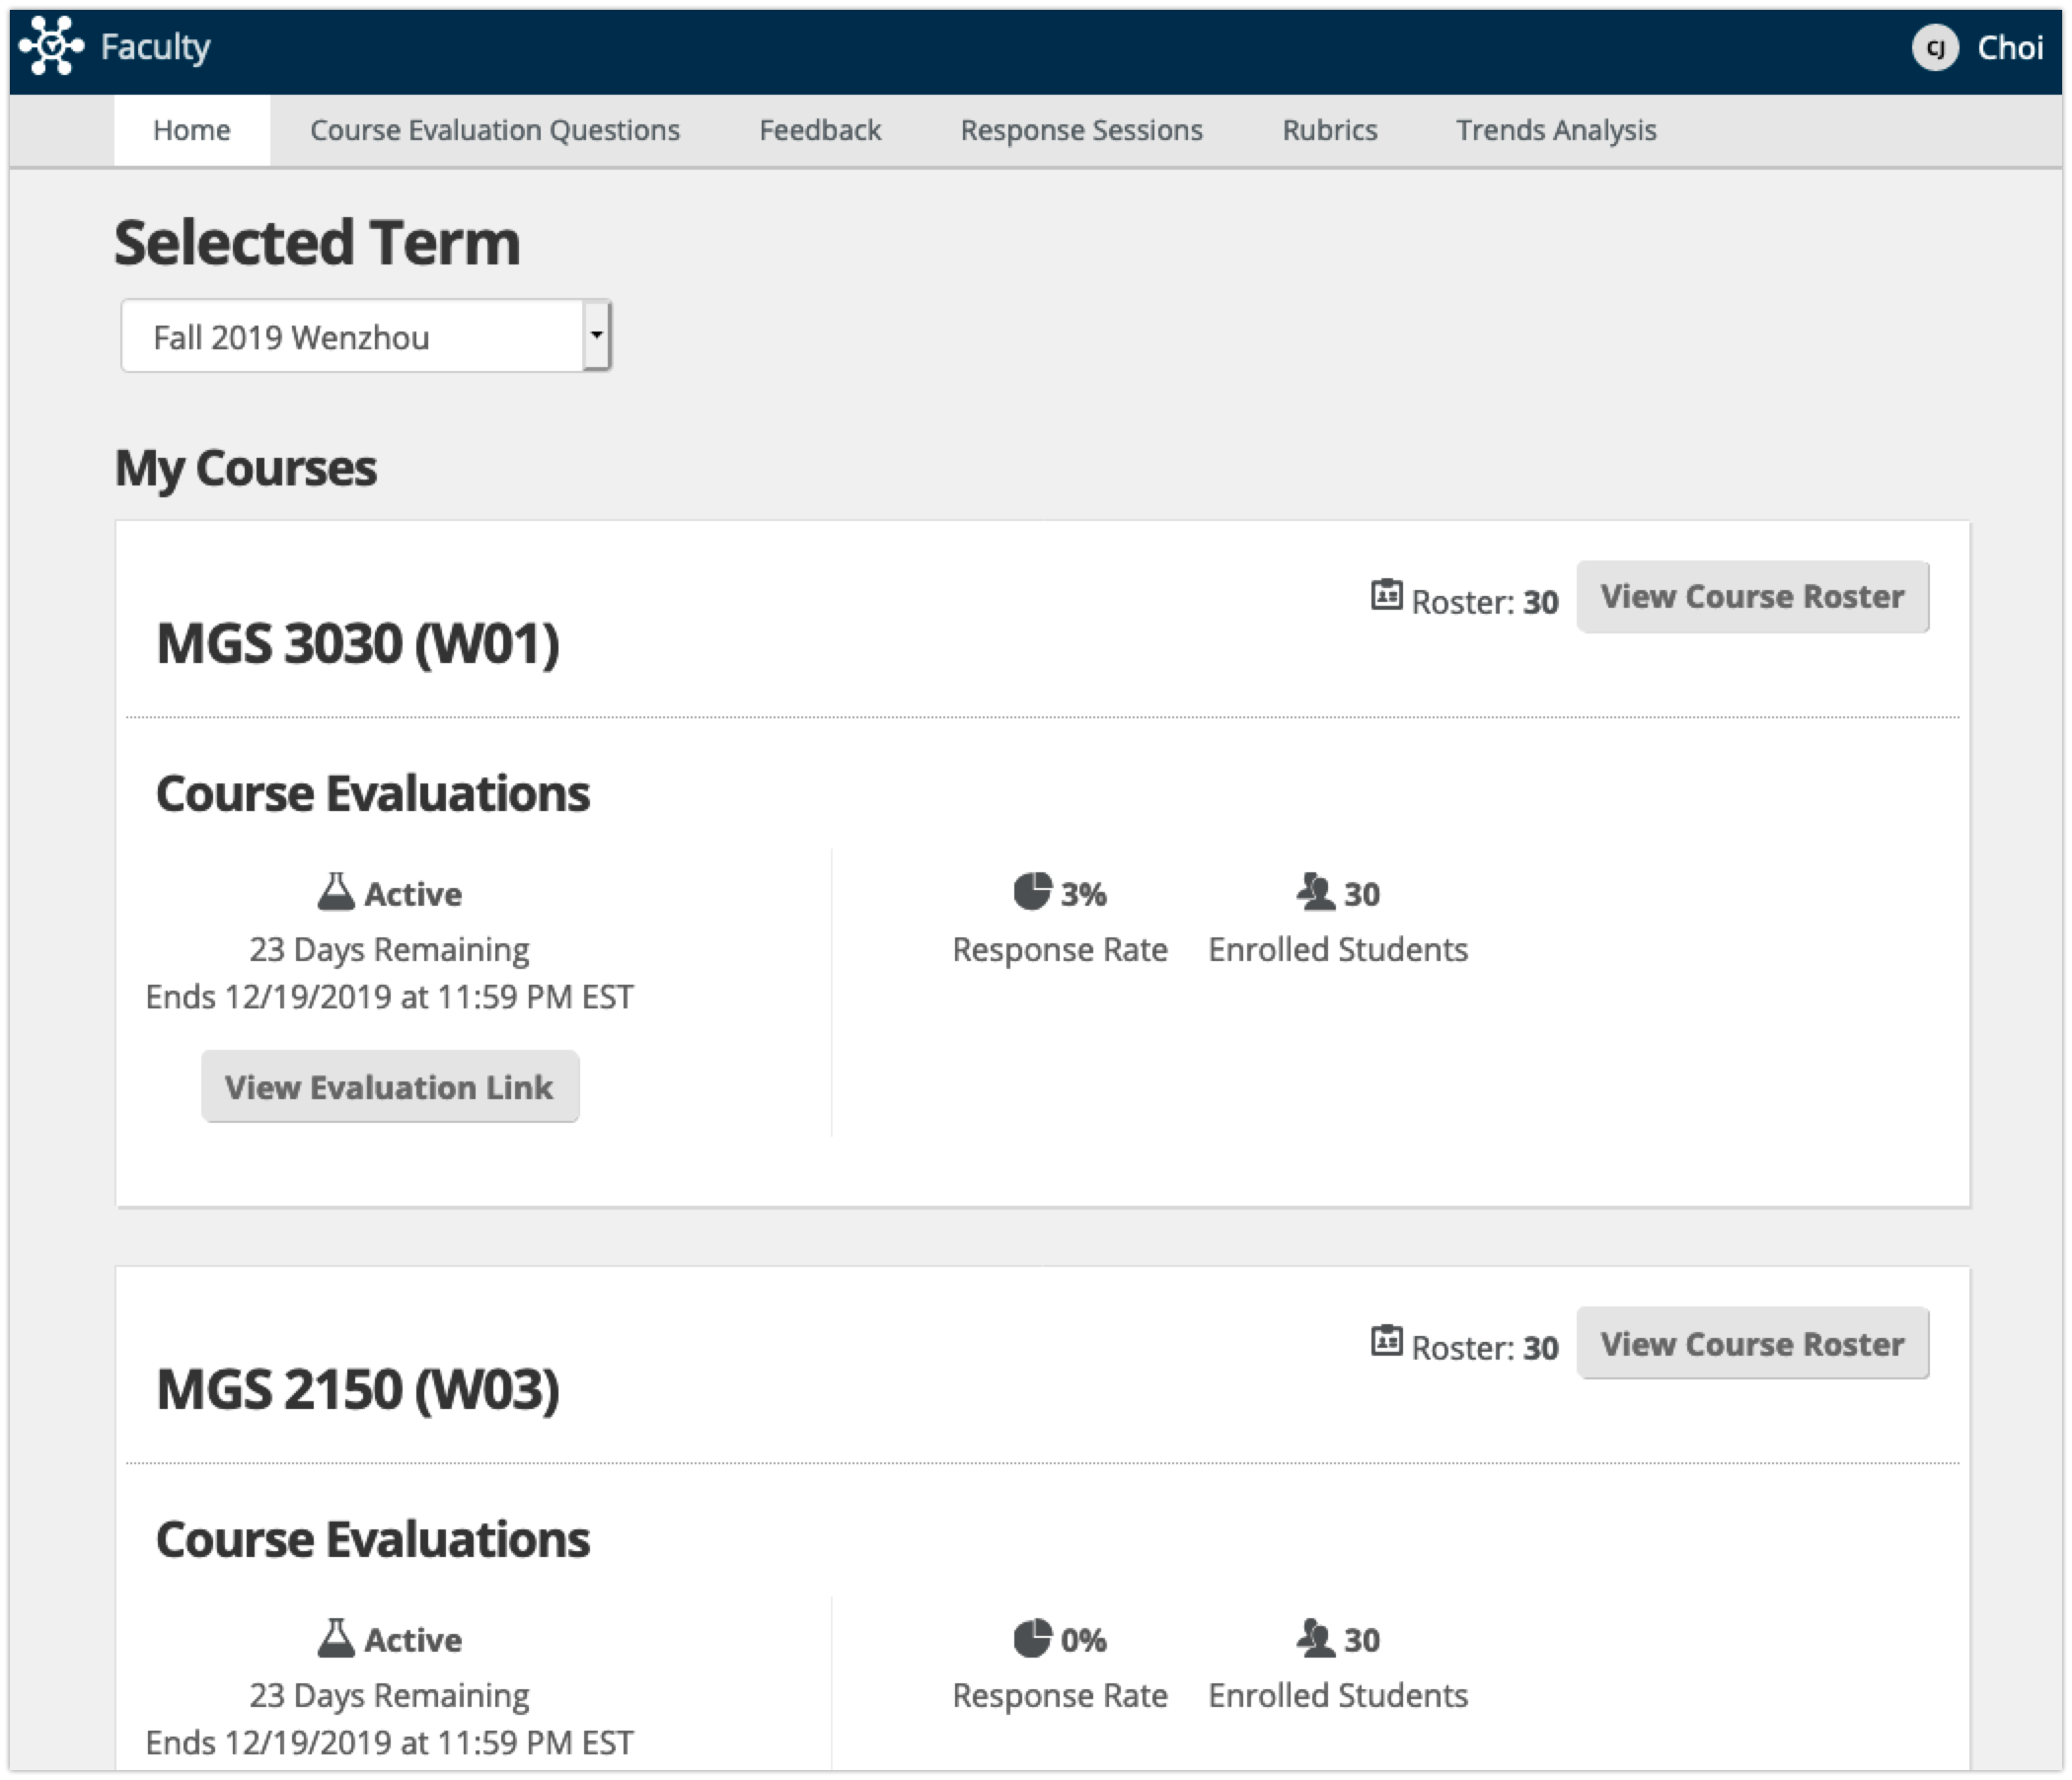This screenshot has height=1780, width=2072.
Task: Click pie chart icon beside 0% response rate
Action: 1032,1638
